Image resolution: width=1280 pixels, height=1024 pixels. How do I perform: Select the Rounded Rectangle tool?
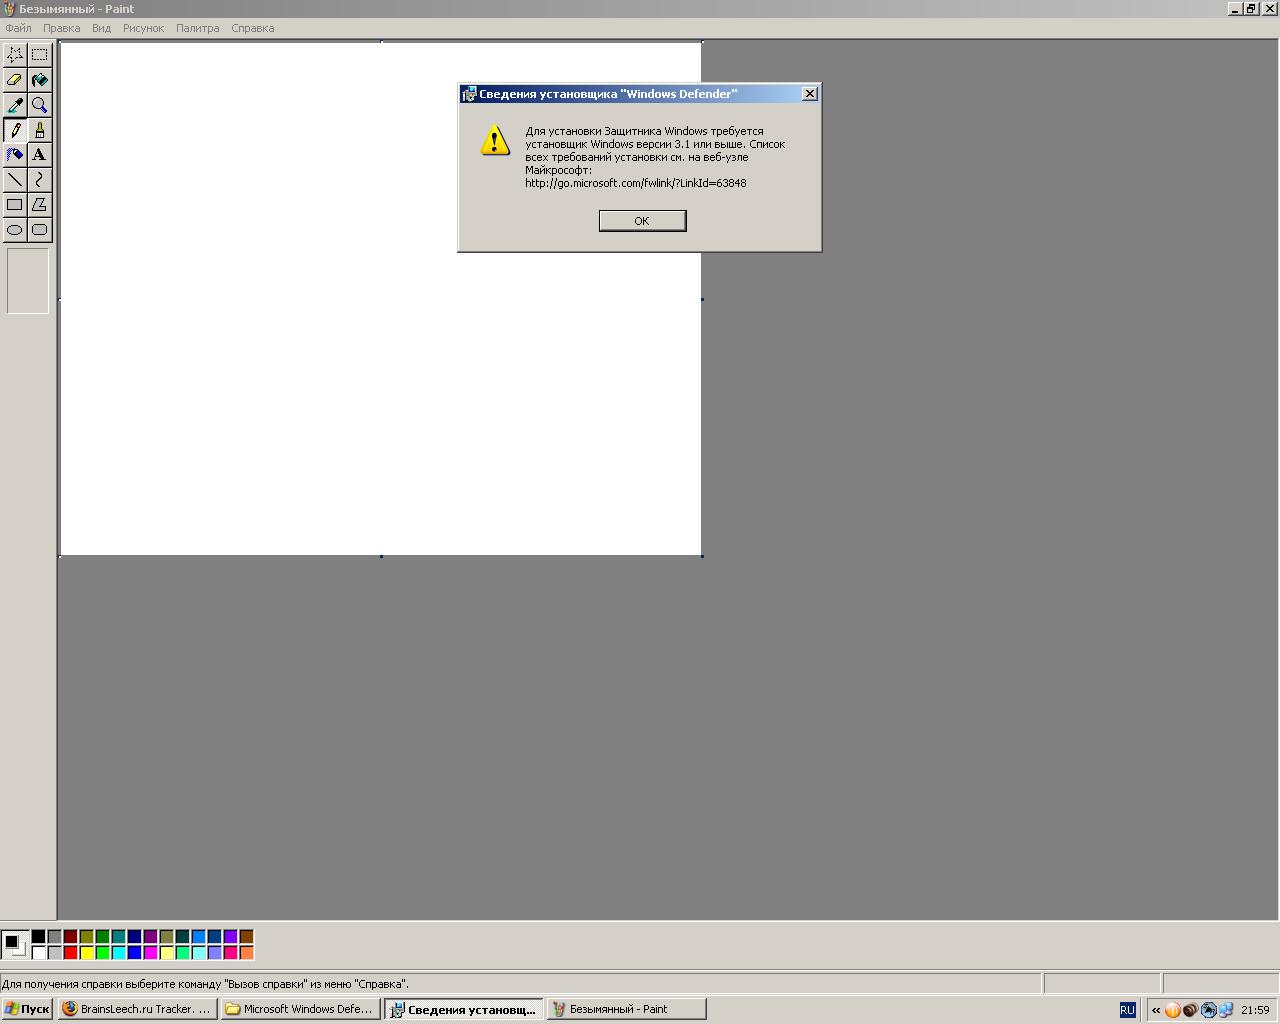[39, 230]
